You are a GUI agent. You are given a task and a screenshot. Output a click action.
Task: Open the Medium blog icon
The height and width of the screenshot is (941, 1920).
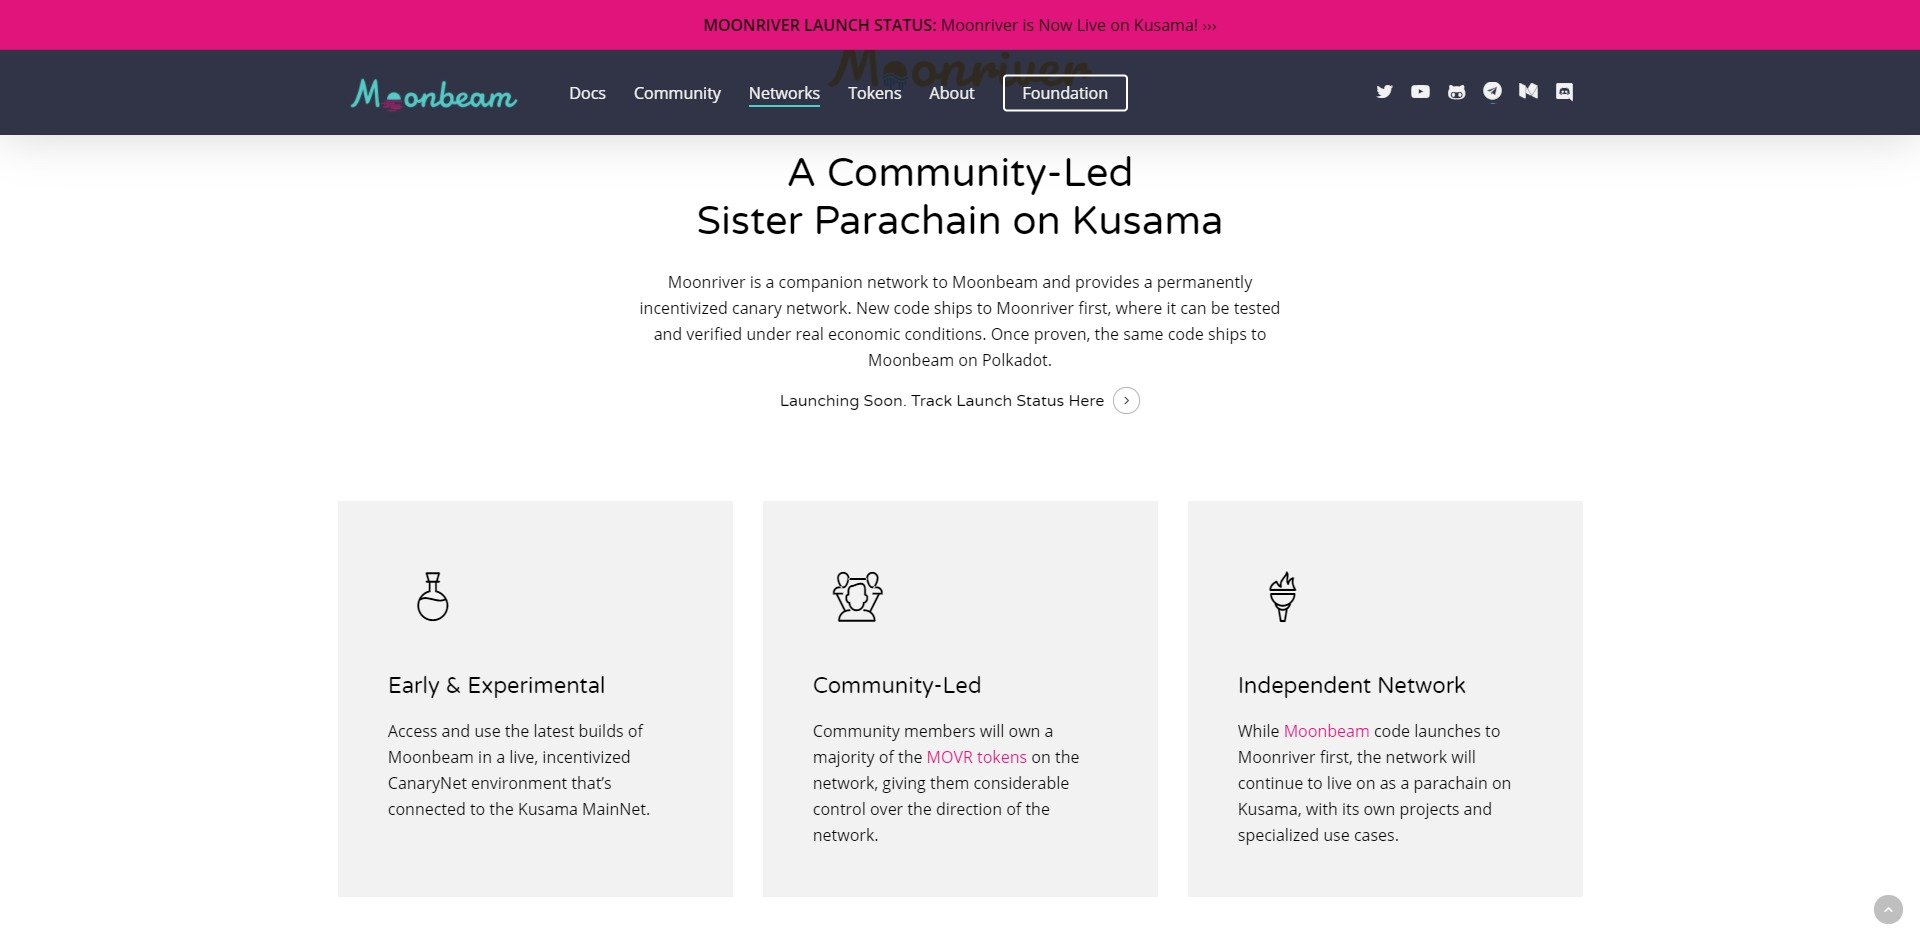pos(1528,92)
